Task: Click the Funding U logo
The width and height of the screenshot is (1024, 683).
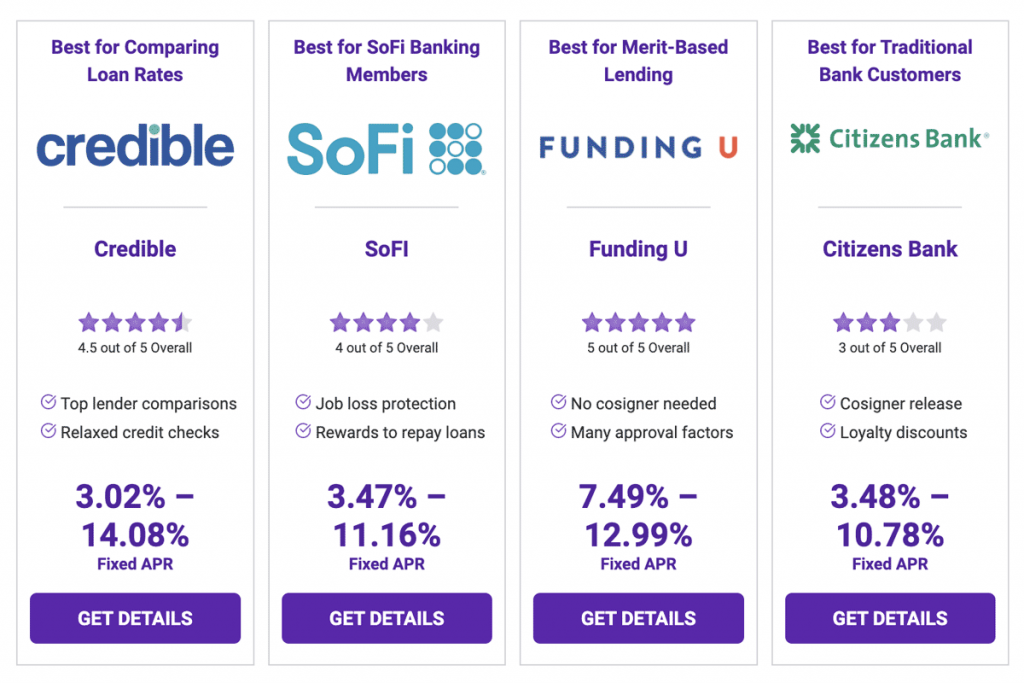Action: (x=638, y=148)
